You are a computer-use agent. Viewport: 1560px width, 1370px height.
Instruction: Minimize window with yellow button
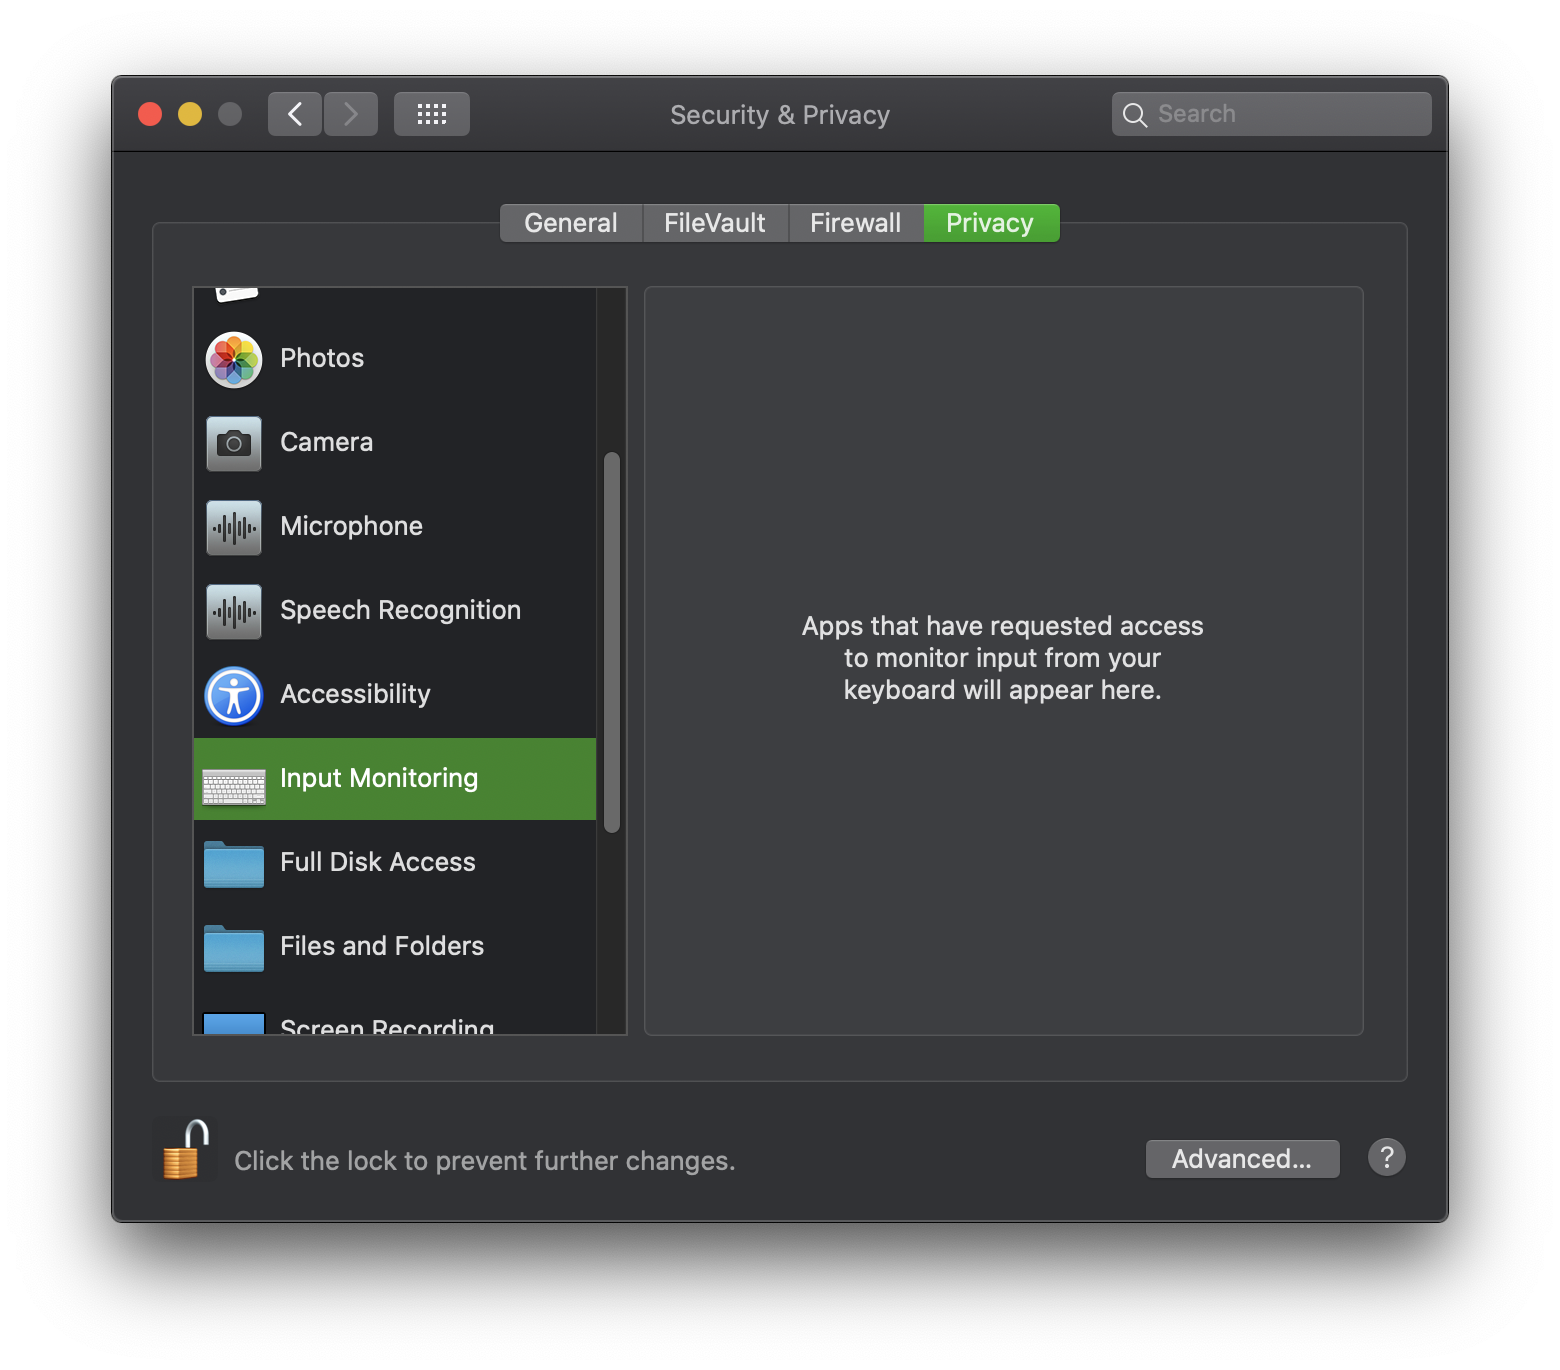pos(190,114)
